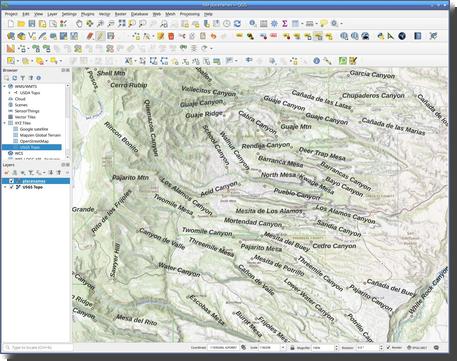Toggle editing with the highlighted pencil button
This screenshot has width=457, height=361.
coord(100,36)
